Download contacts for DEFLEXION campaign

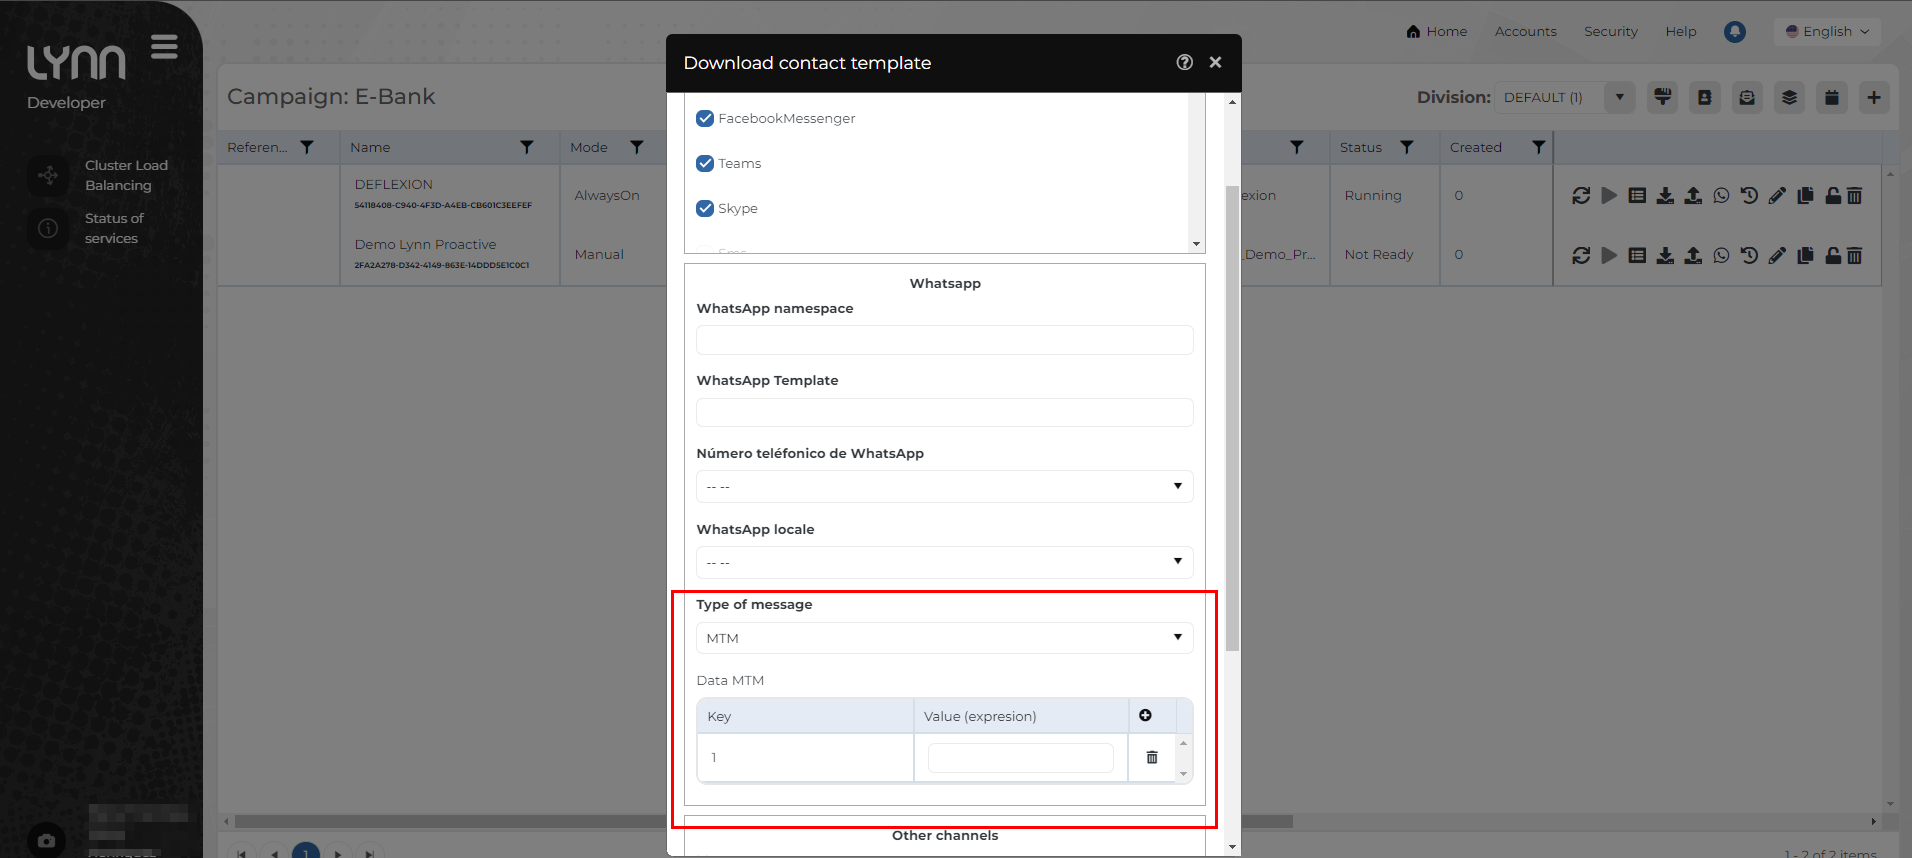[x=1665, y=196]
